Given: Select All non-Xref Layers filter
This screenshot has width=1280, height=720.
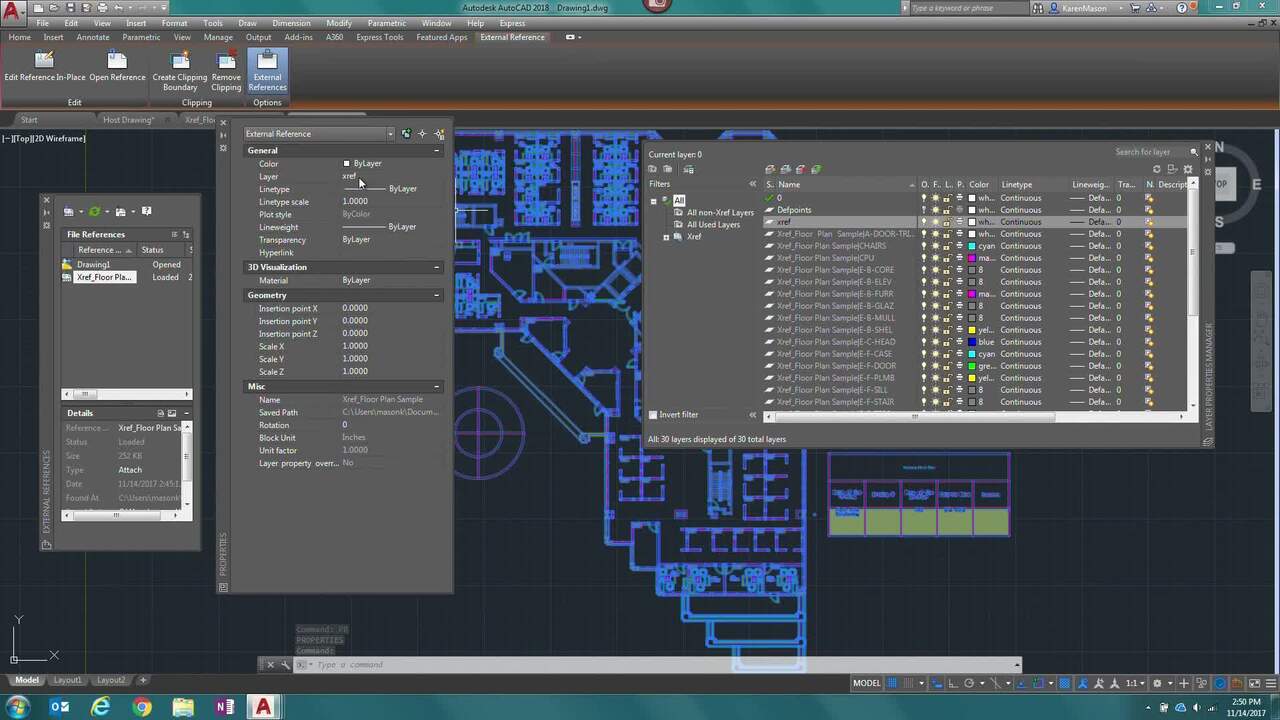Looking at the screenshot, I should (720, 213).
